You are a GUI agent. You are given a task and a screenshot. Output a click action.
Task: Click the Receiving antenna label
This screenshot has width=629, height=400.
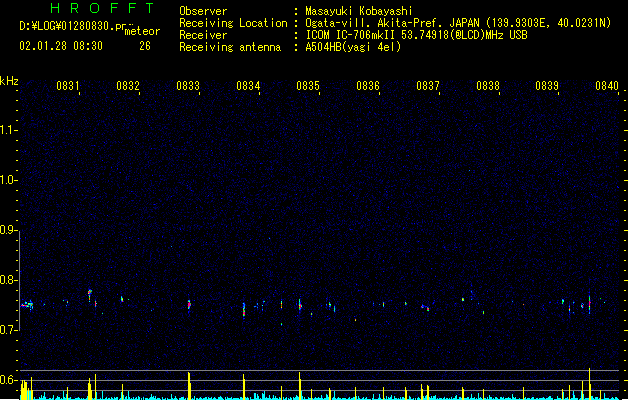point(230,47)
